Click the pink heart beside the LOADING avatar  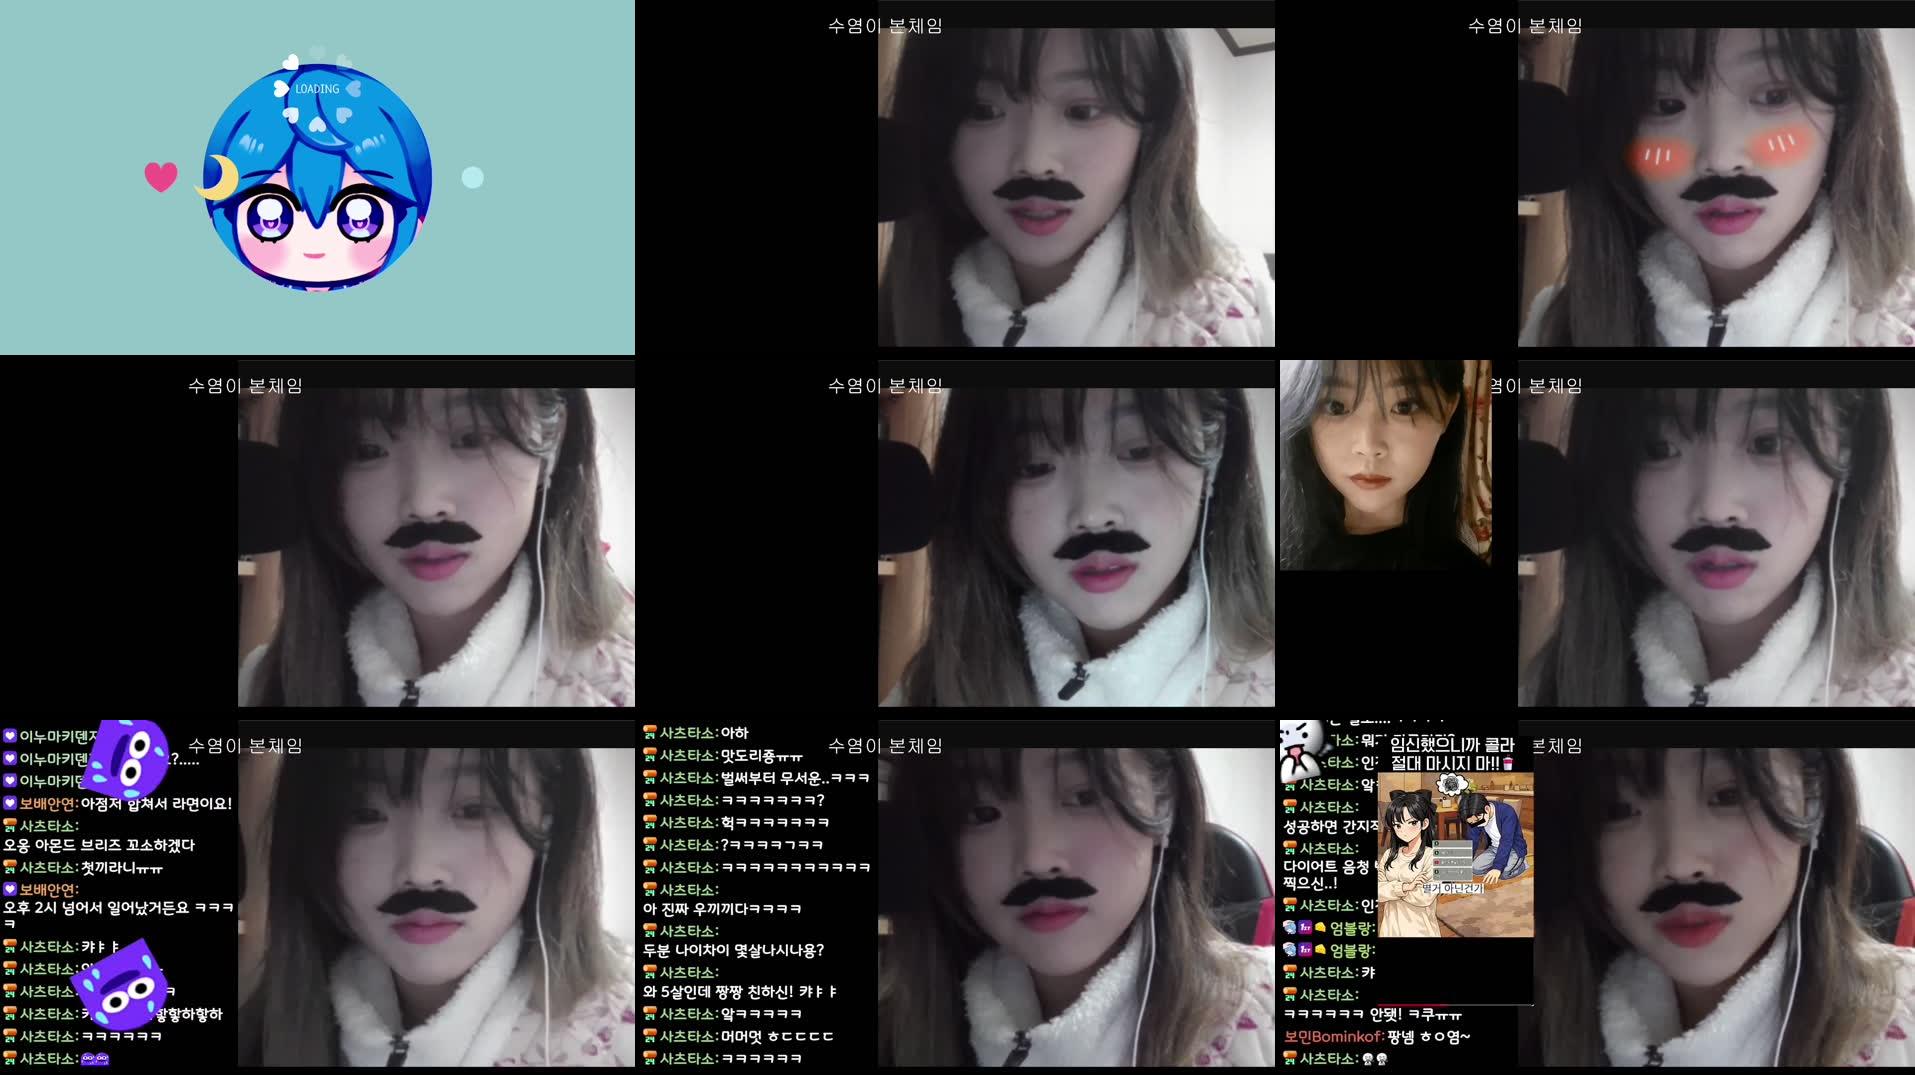point(162,176)
